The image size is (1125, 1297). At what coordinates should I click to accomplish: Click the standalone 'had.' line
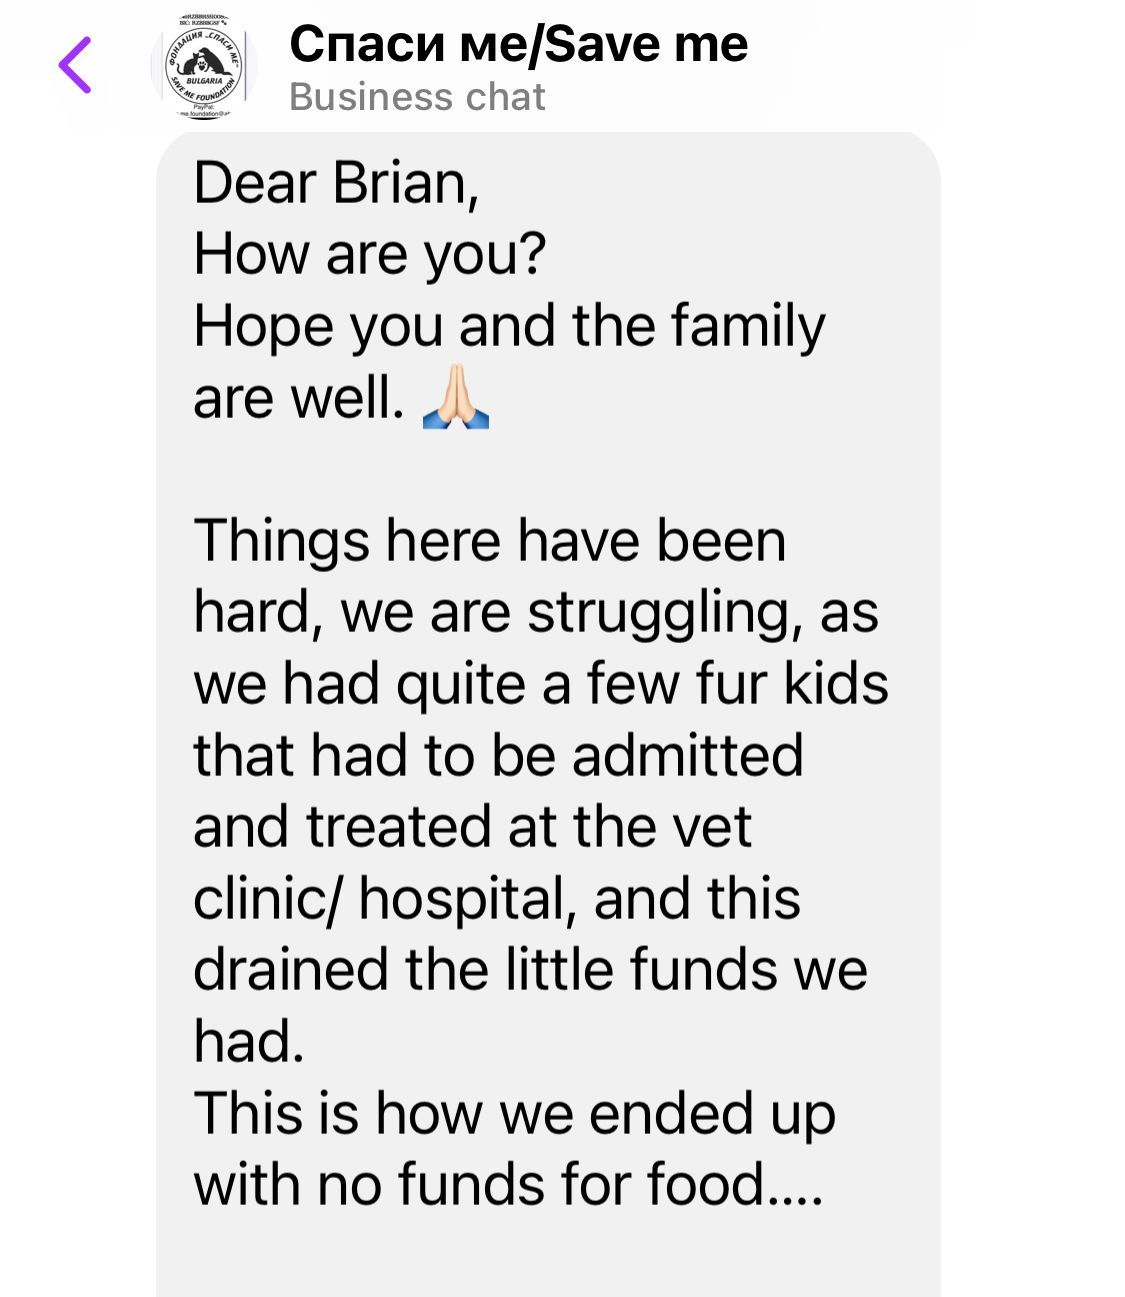tap(248, 1042)
